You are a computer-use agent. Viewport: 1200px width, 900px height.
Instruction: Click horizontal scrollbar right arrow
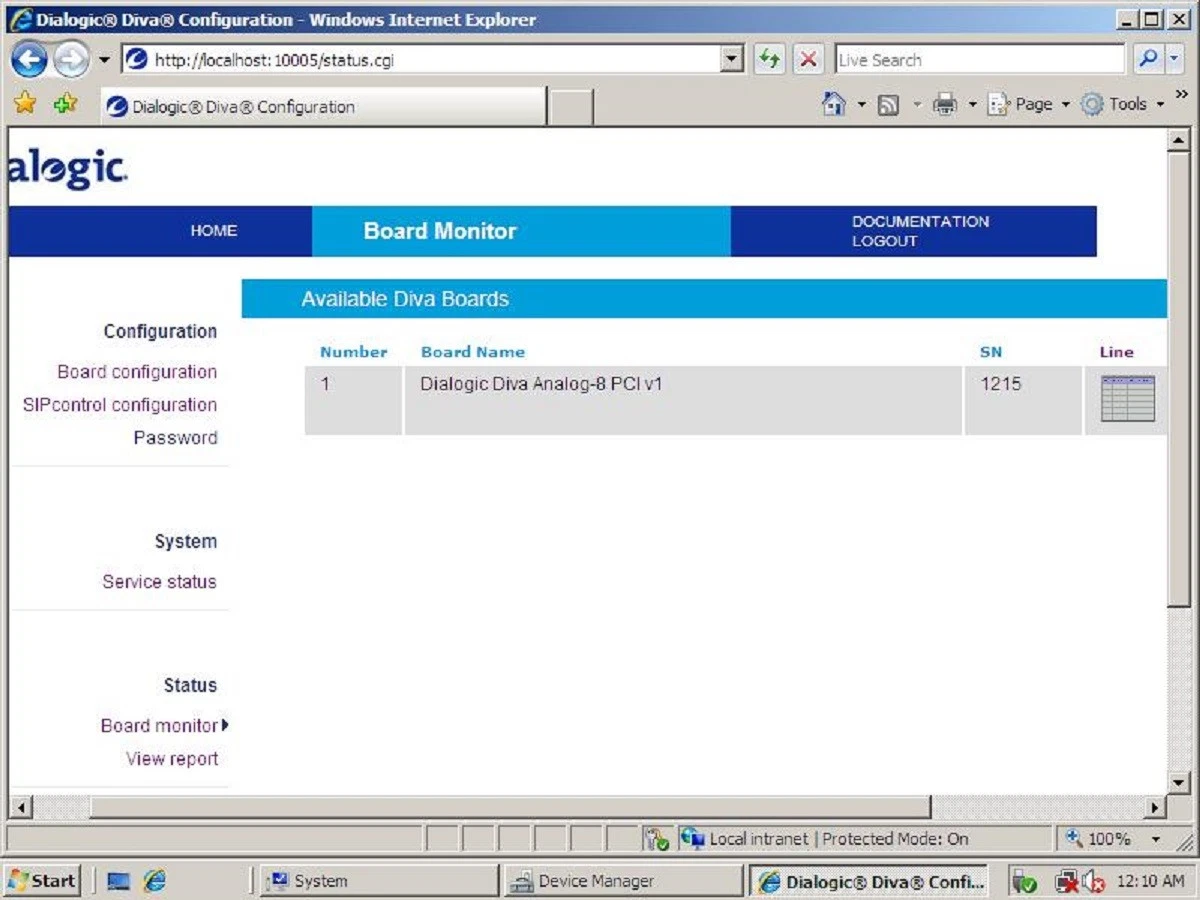[1156, 806]
